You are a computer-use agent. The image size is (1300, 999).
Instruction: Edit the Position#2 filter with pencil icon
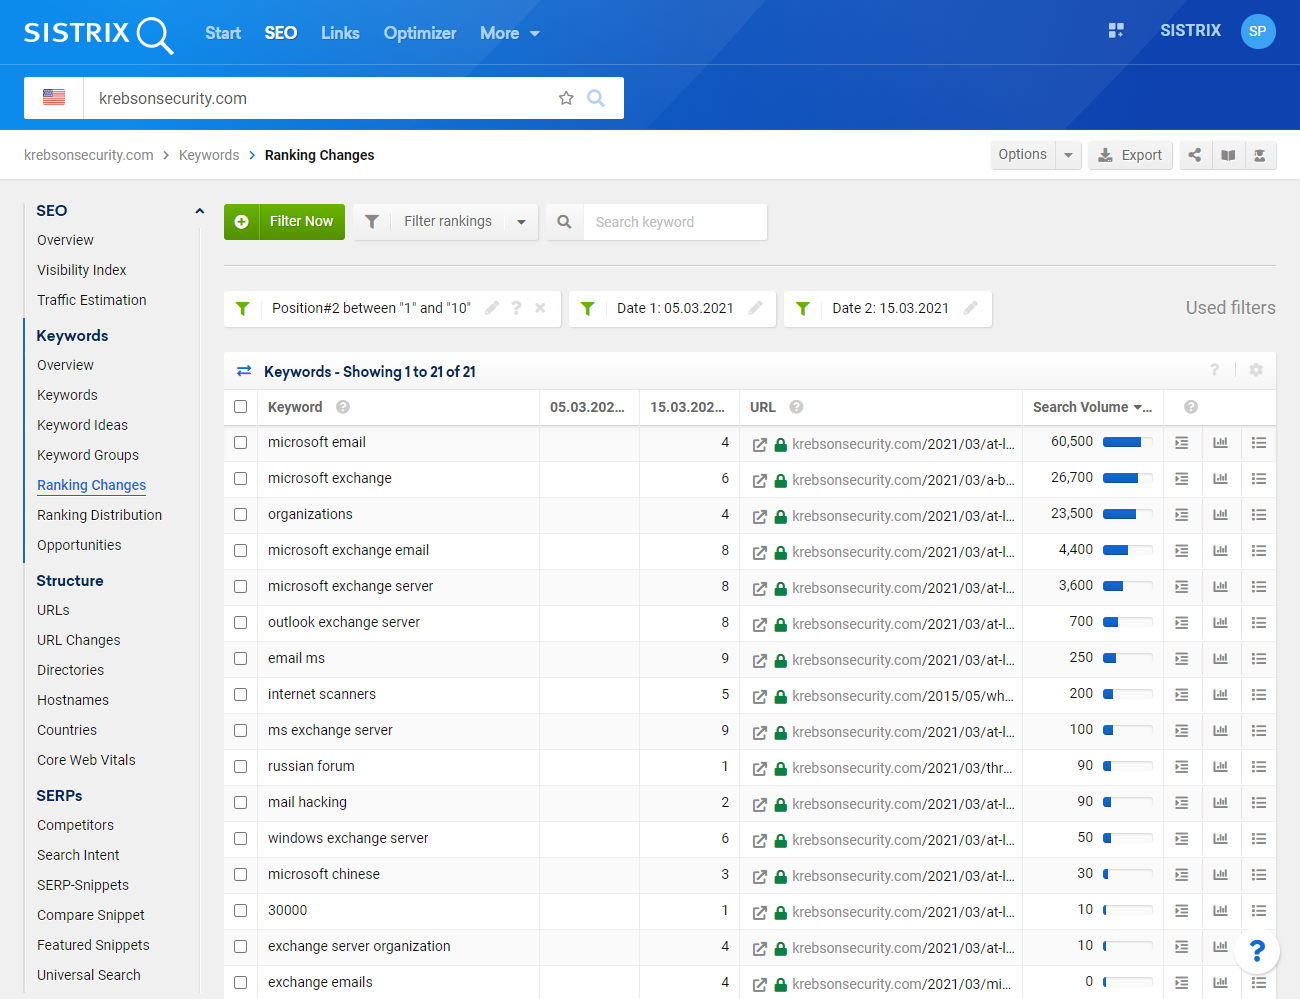pos(492,308)
